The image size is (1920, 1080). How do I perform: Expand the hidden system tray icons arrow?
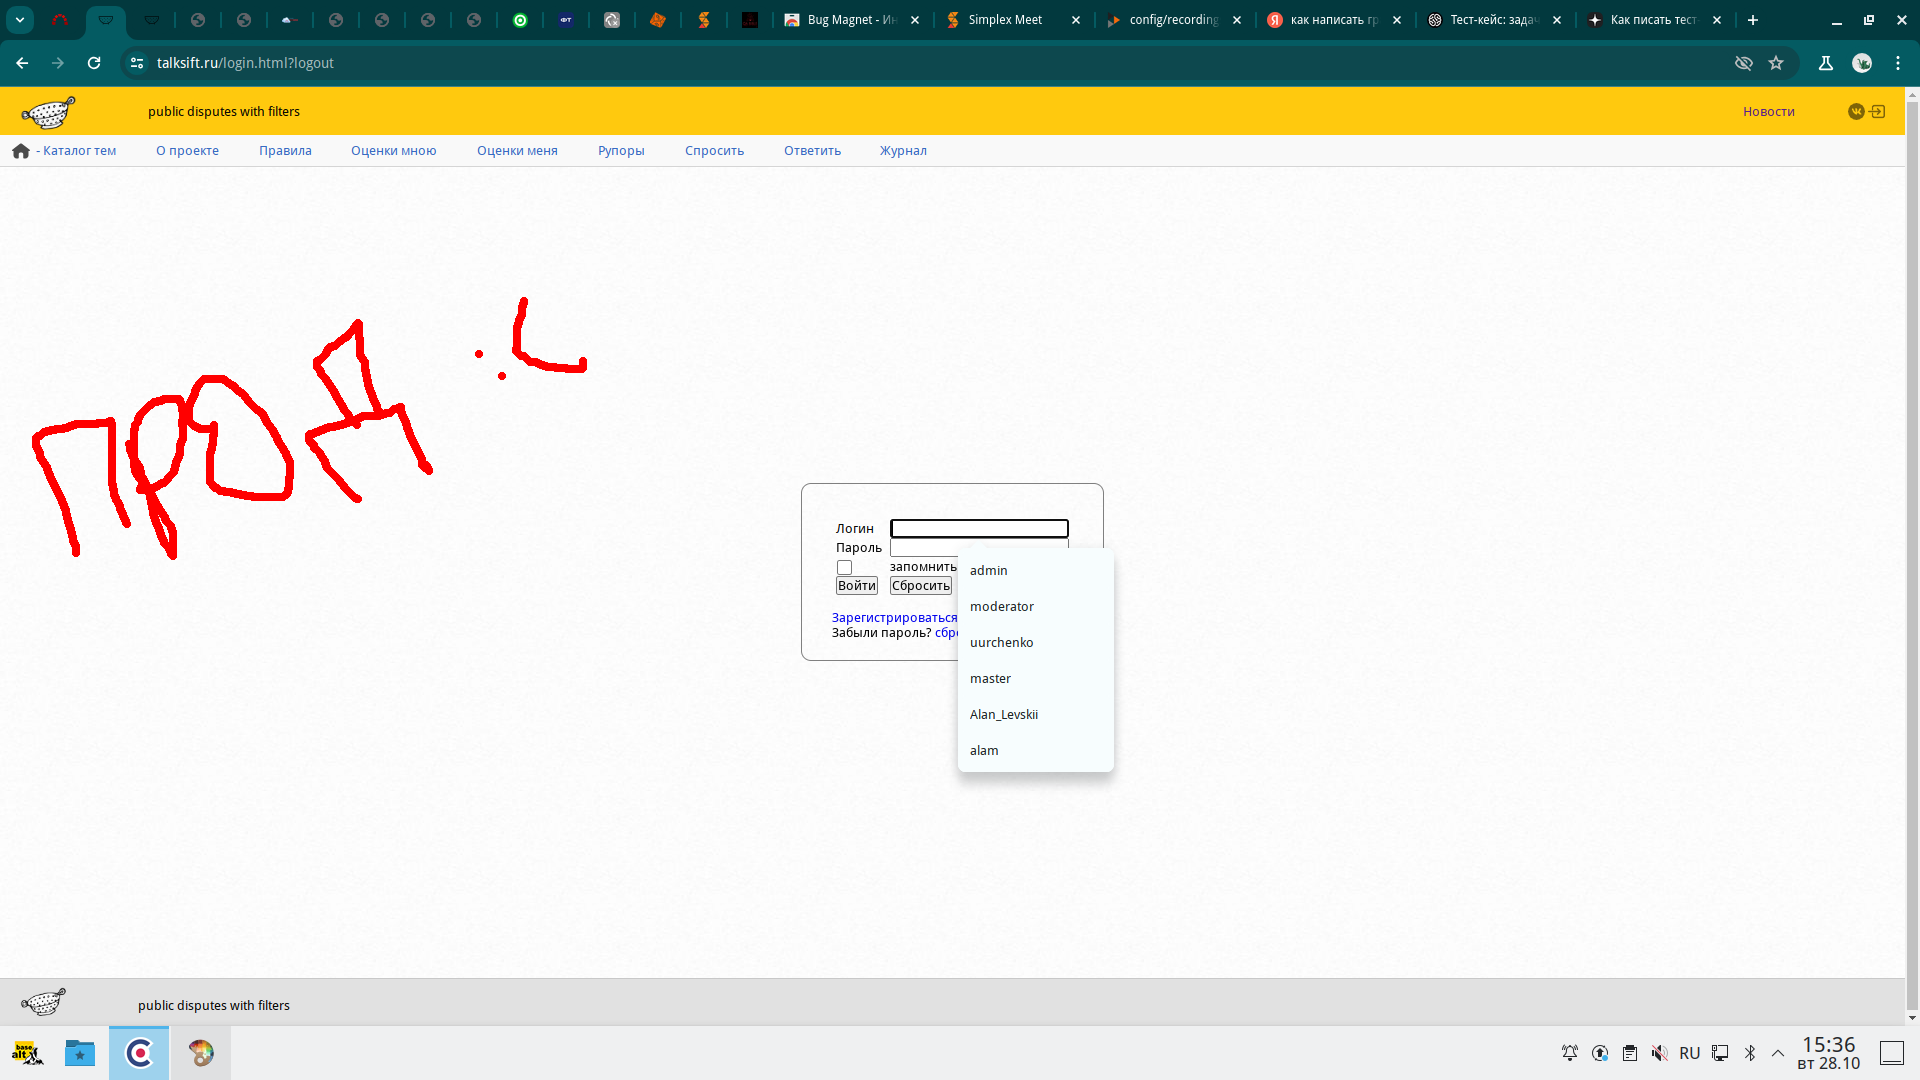1778,1053
